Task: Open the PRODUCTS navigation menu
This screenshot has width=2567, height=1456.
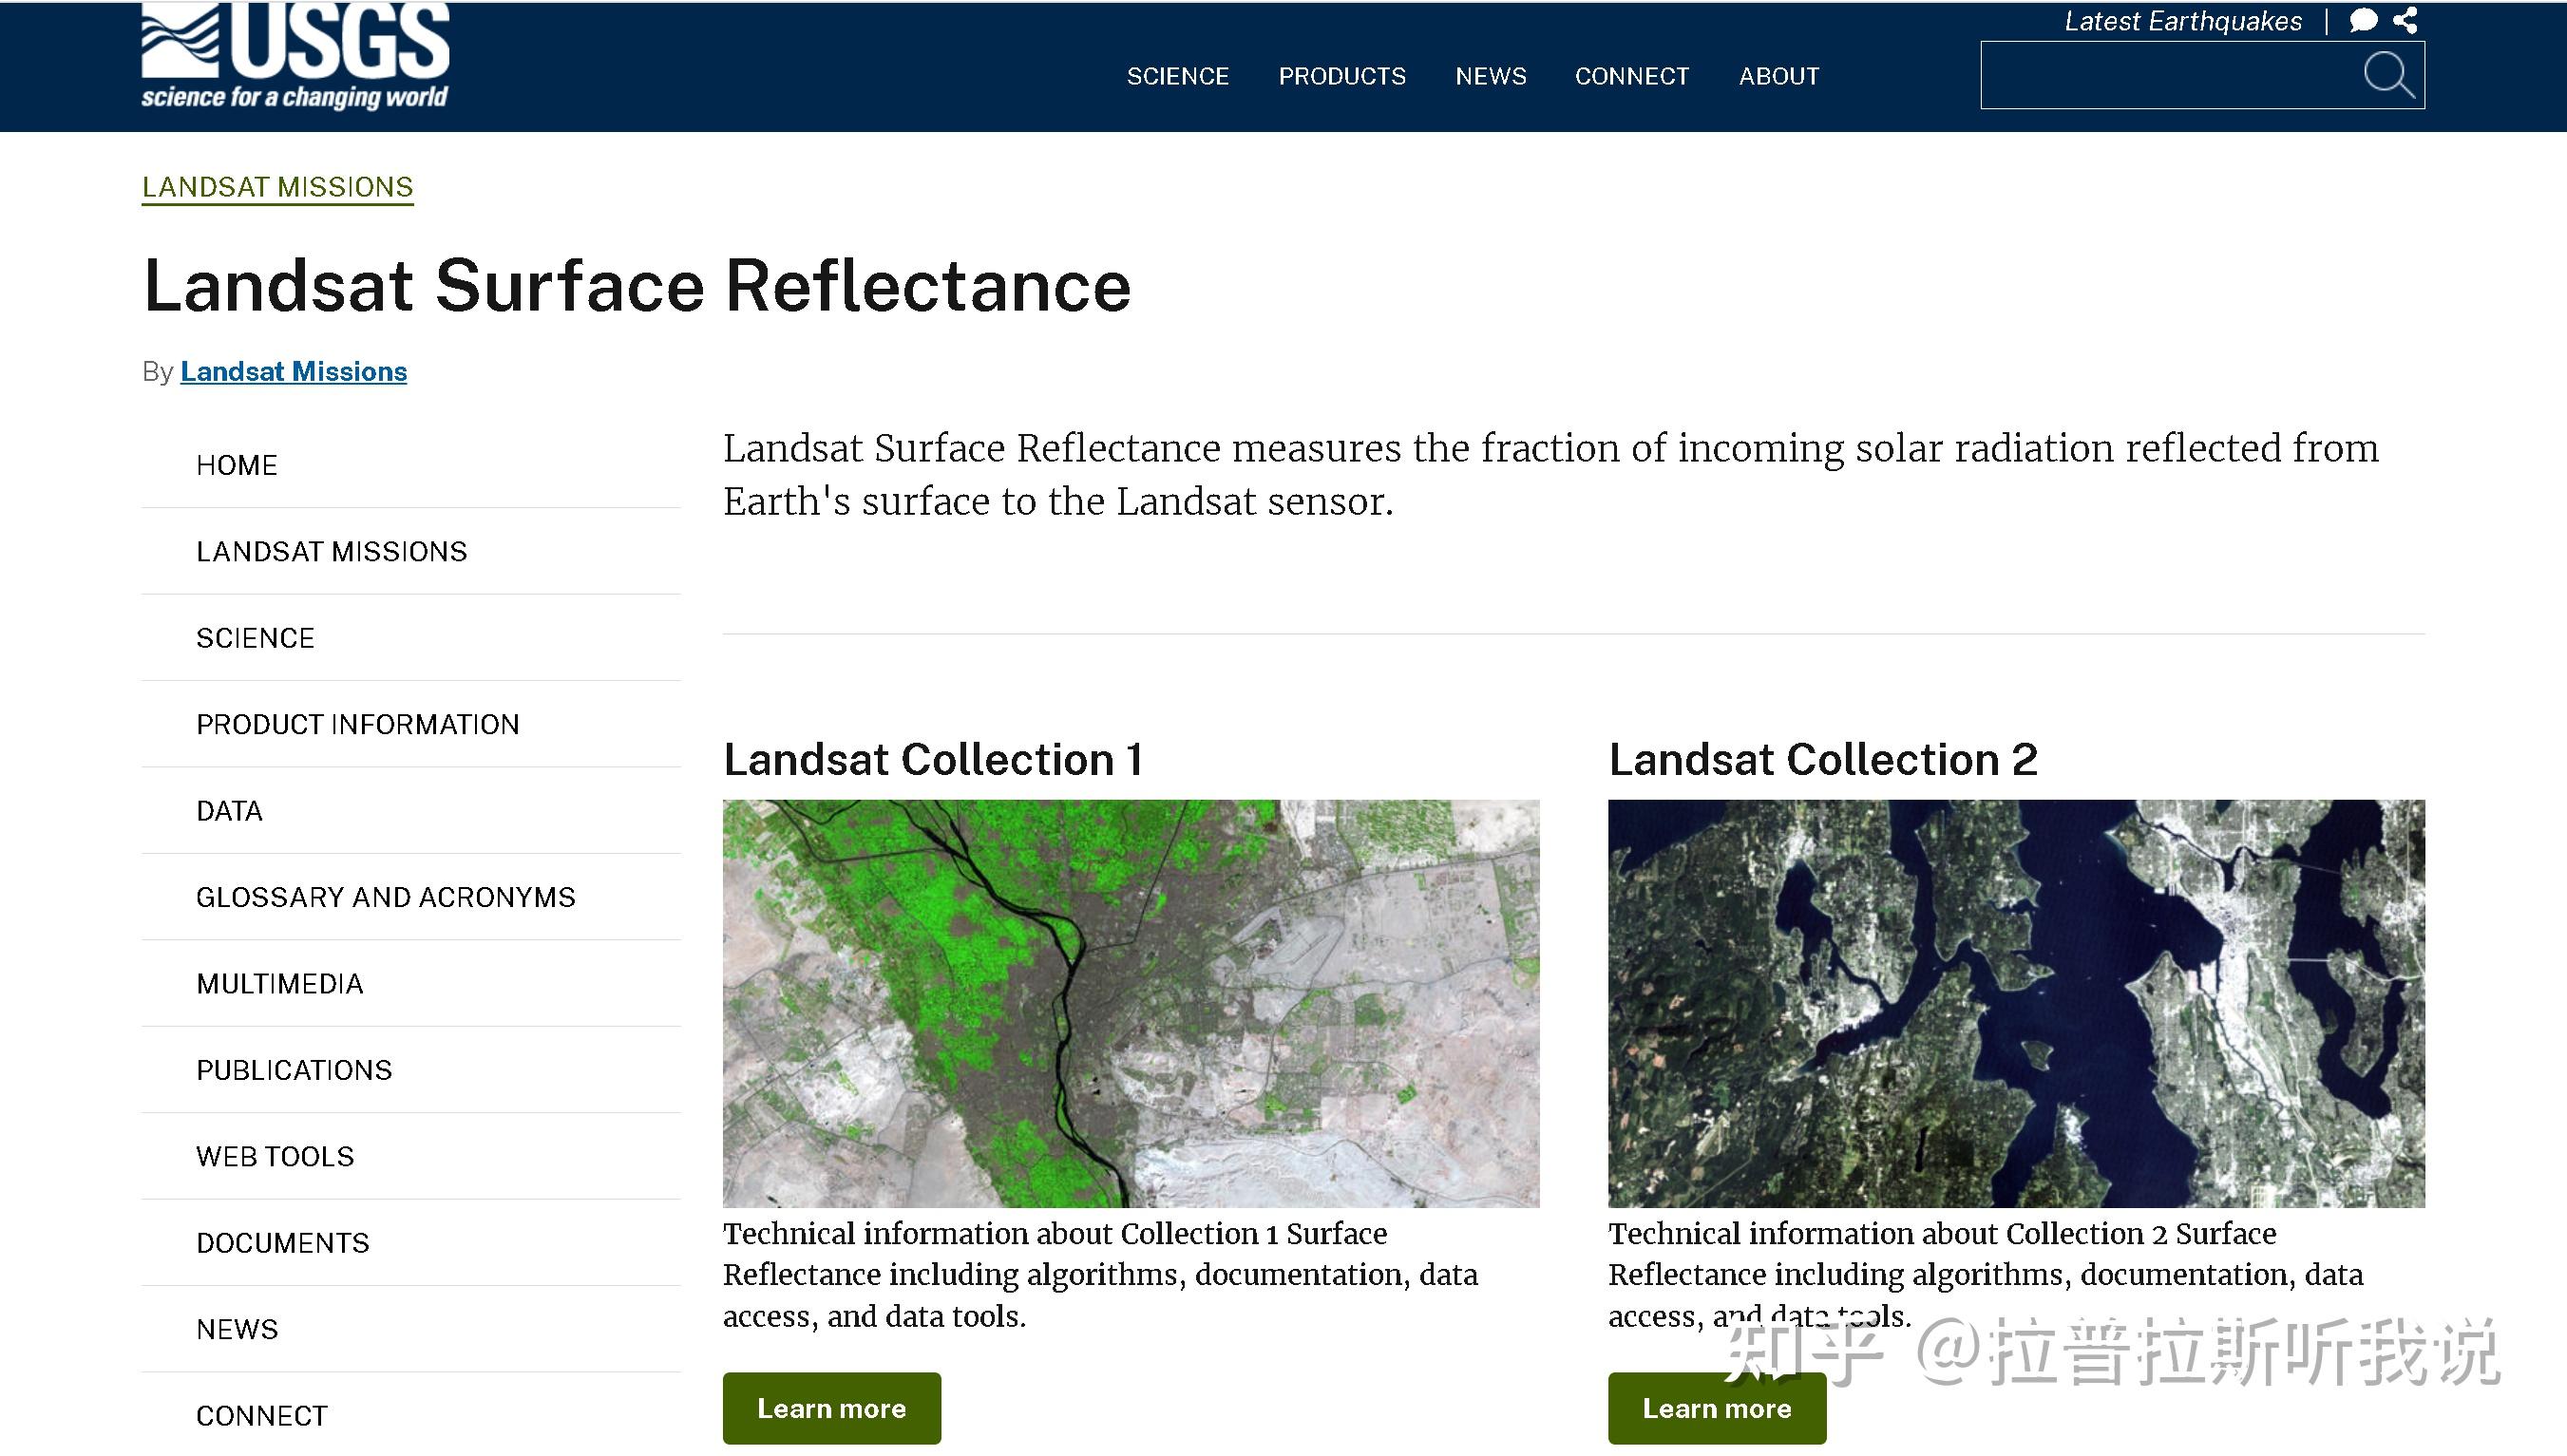Action: pyautogui.click(x=1343, y=76)
